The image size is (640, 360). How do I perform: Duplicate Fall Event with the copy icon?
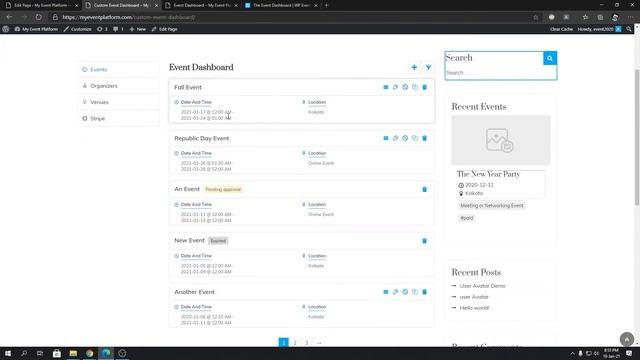pos(415,87)
